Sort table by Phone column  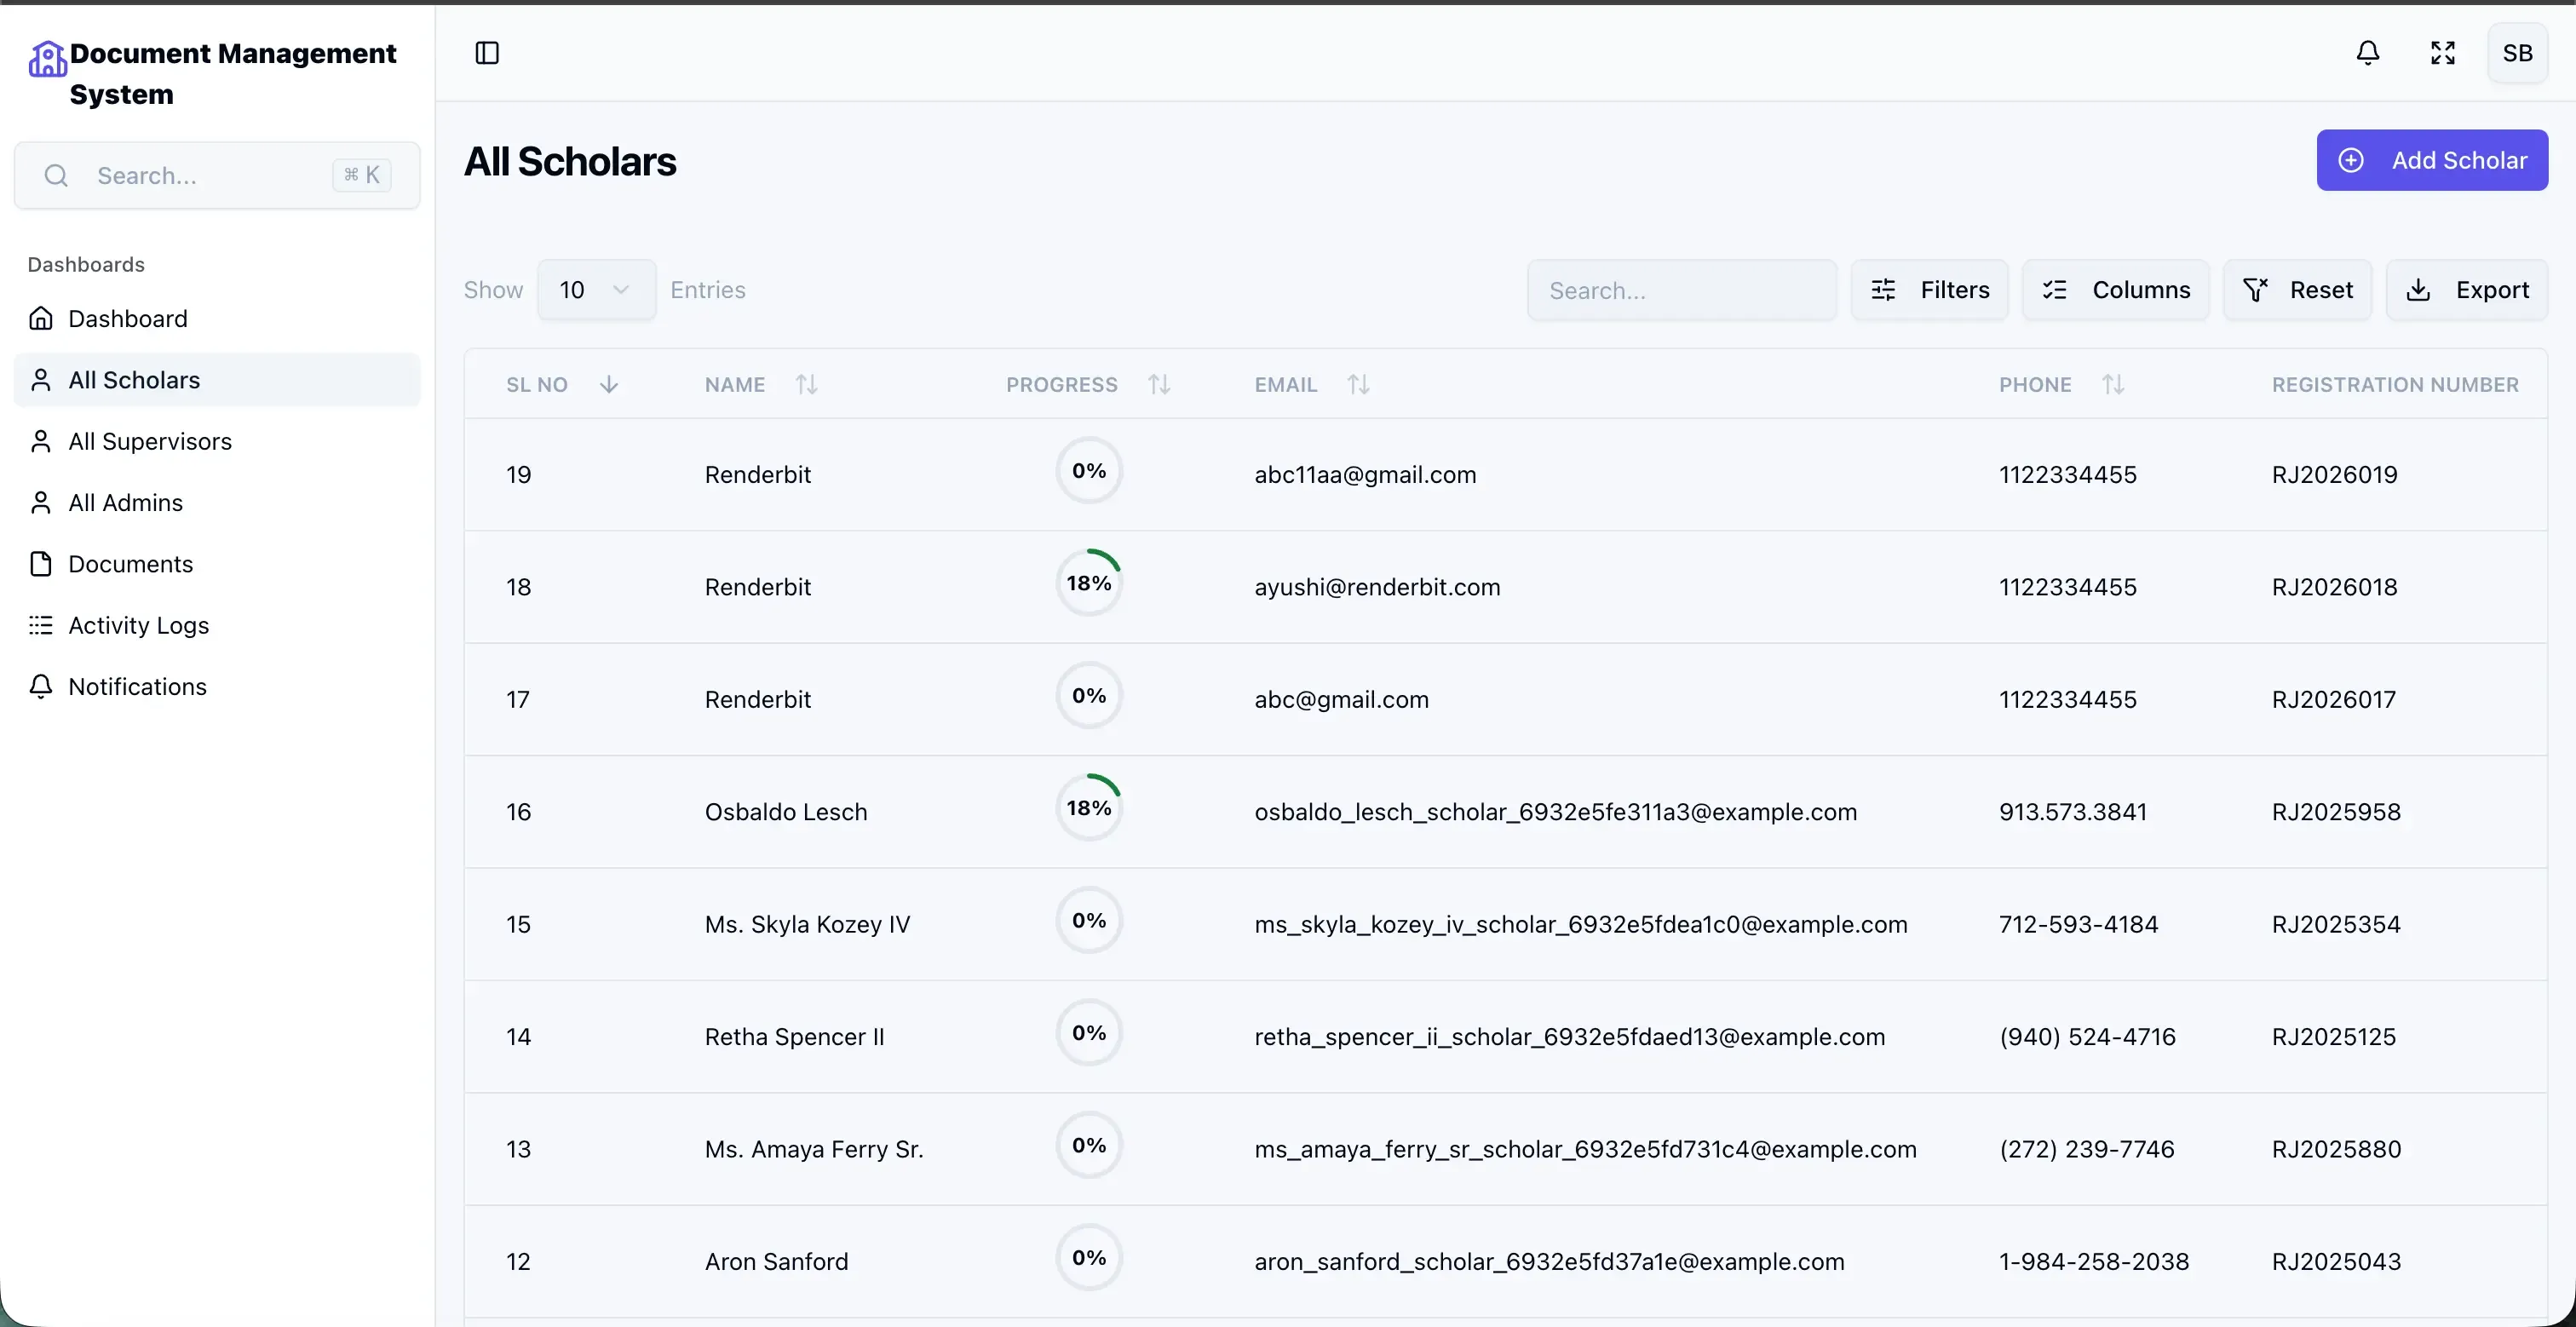click(x=2113, y=385)
